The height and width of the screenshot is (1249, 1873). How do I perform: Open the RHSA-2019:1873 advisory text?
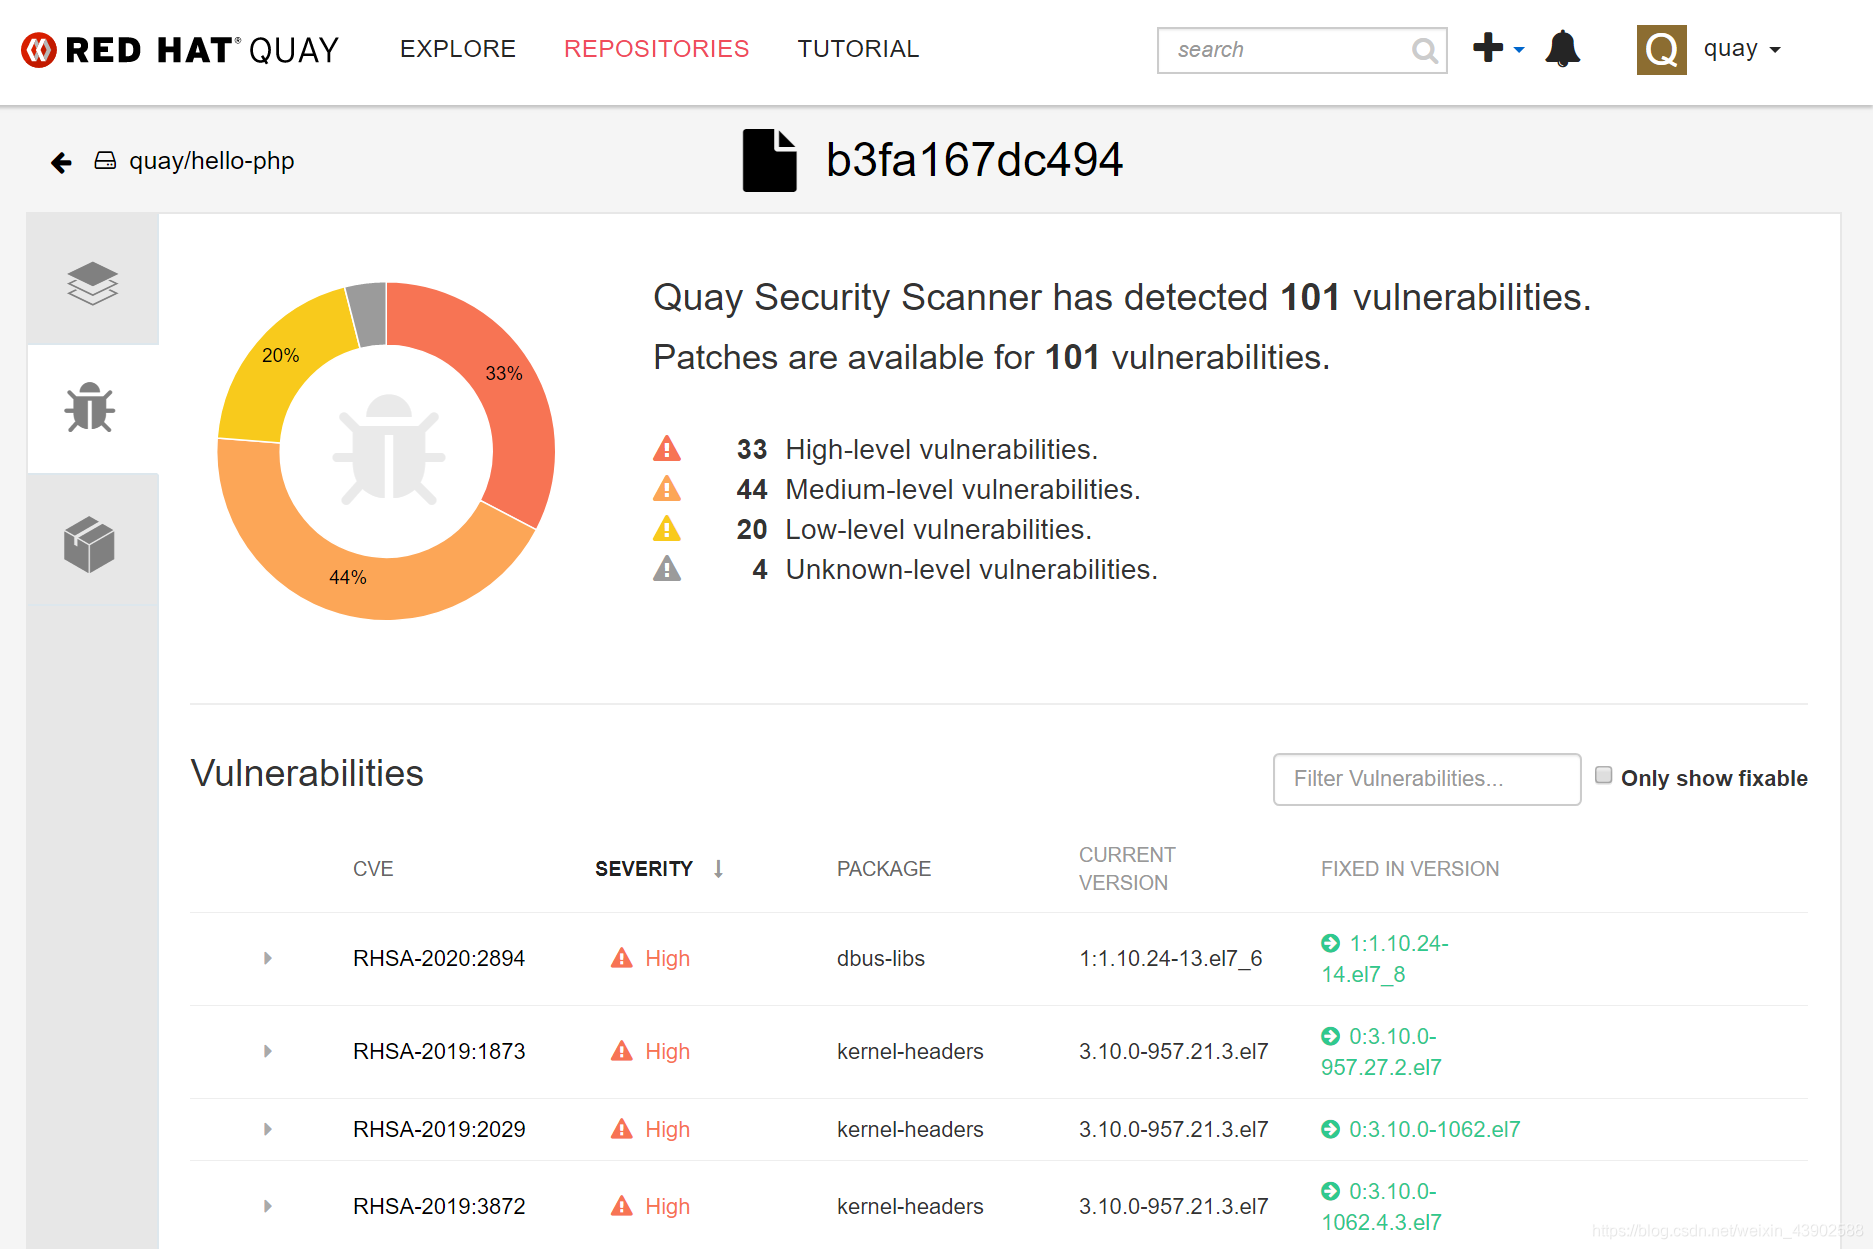pyautogui.click(x=439, y=1051)
